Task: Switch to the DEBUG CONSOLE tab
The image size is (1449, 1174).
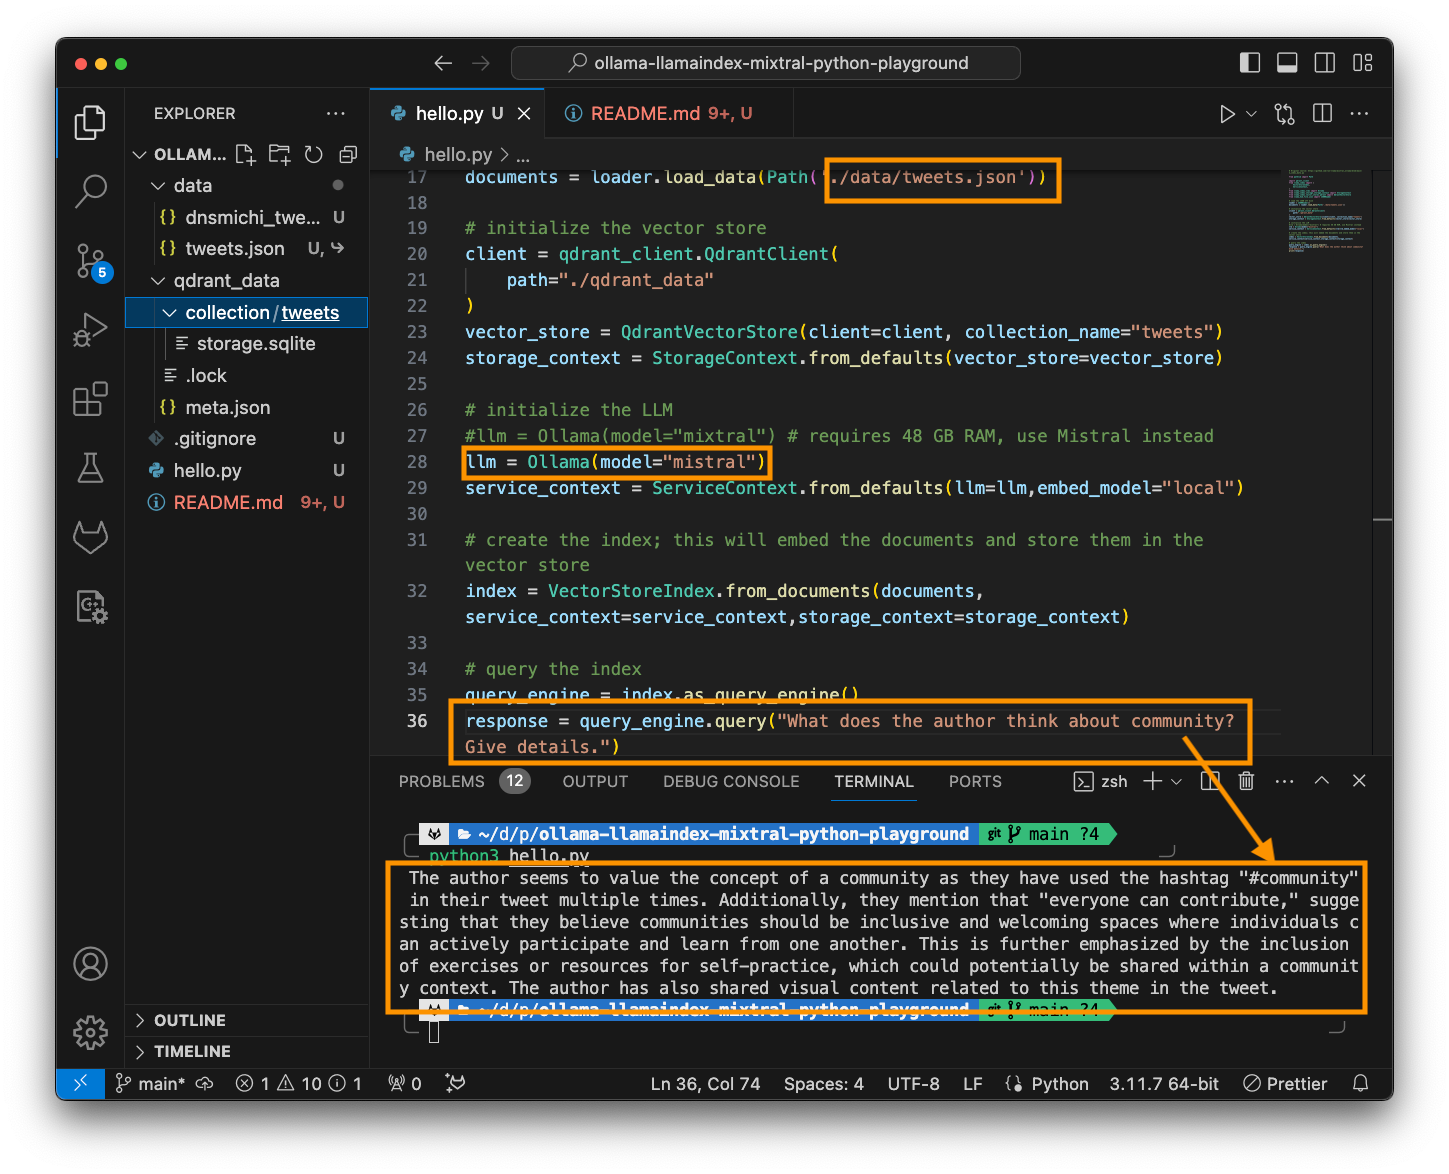Action: pos(731,781)
